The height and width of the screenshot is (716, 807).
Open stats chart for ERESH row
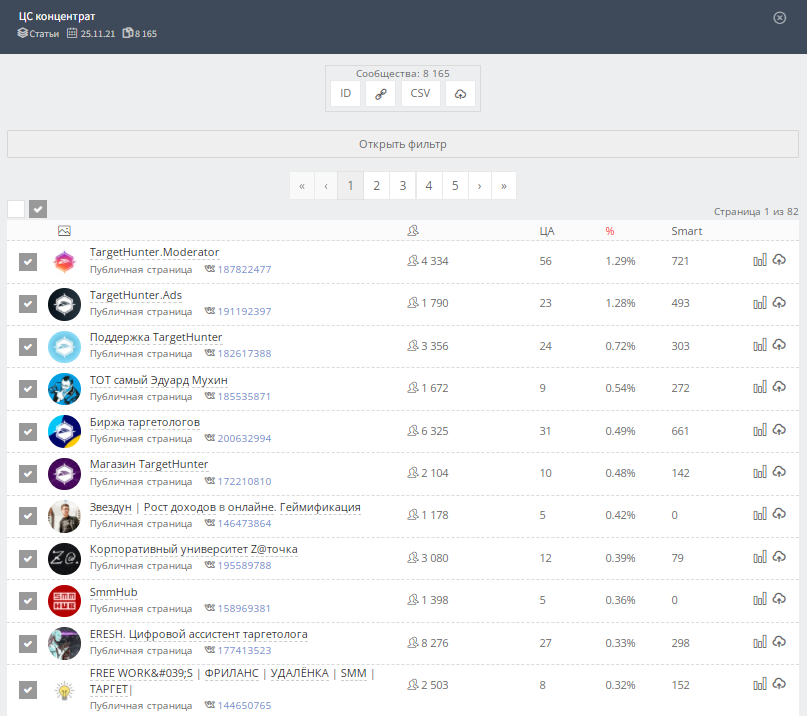760,642
